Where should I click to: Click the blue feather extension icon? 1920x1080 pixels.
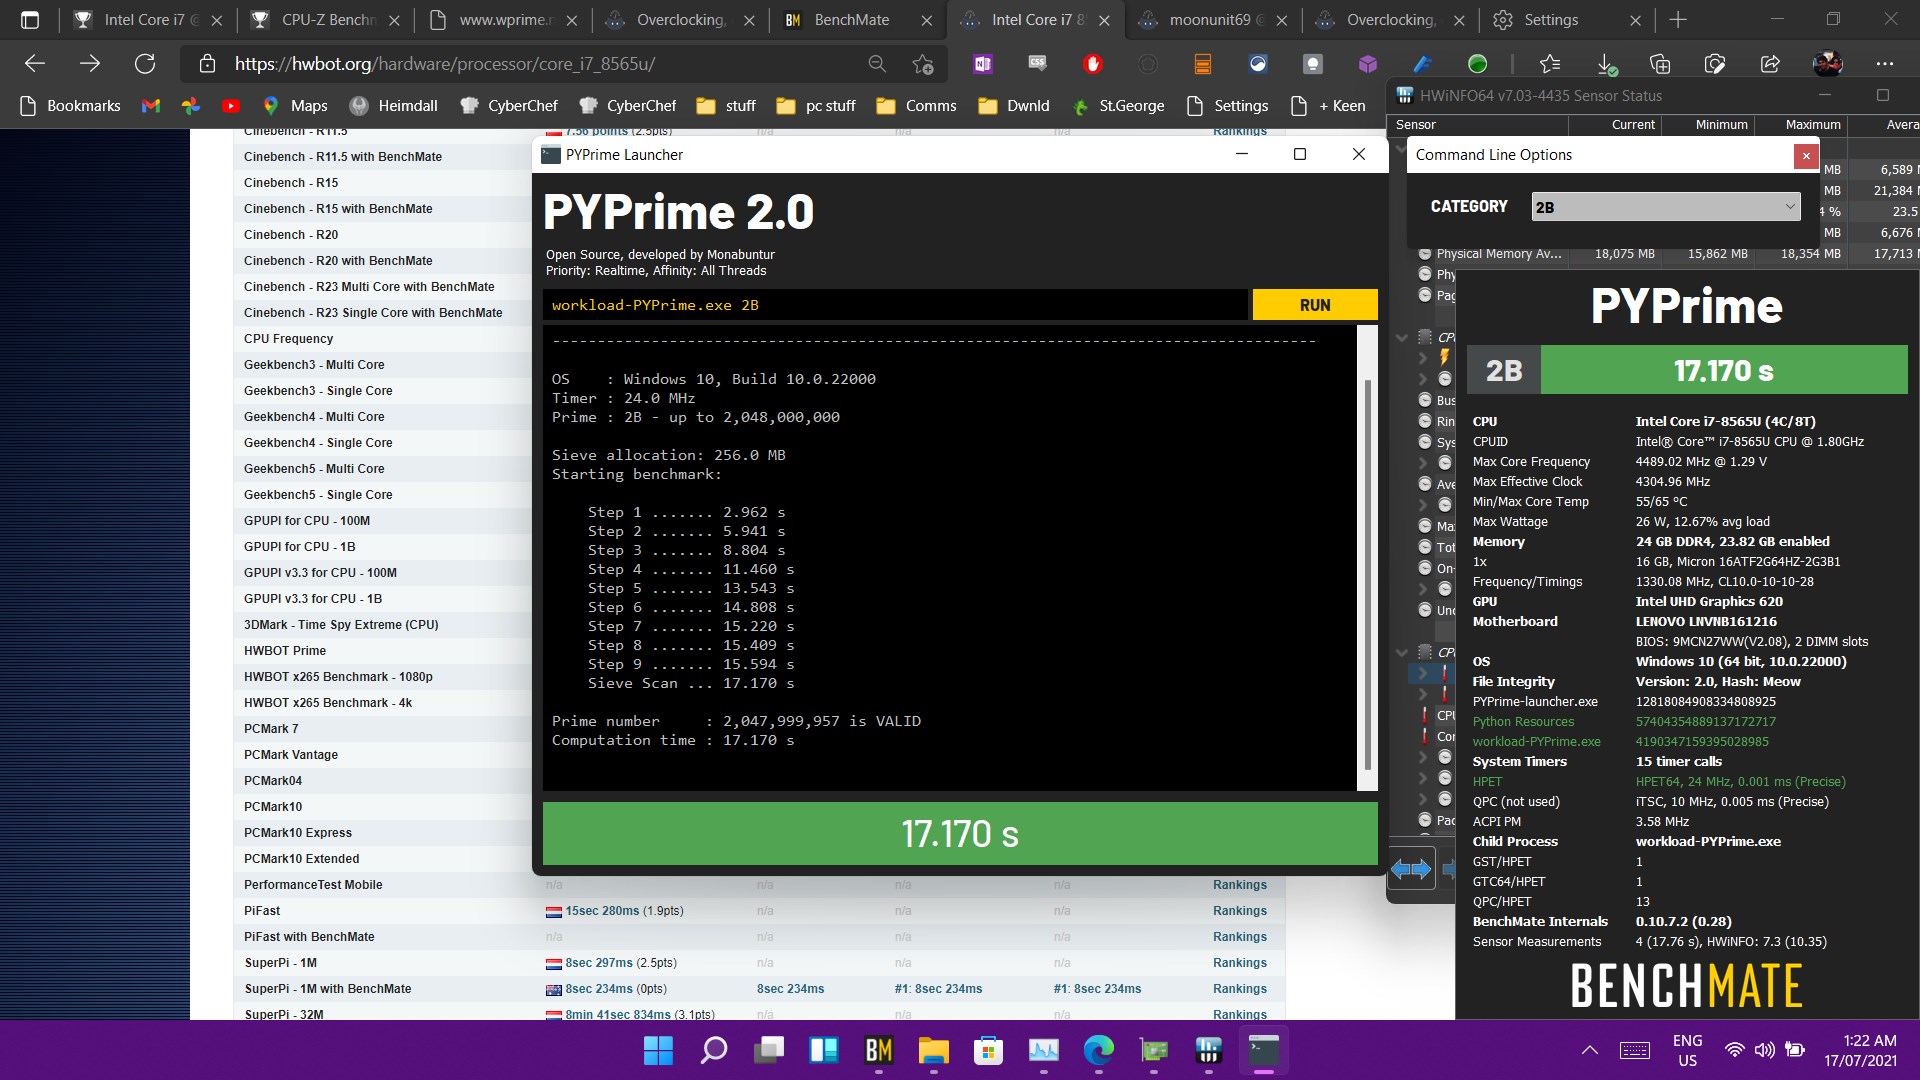(x=1422, y=64)
